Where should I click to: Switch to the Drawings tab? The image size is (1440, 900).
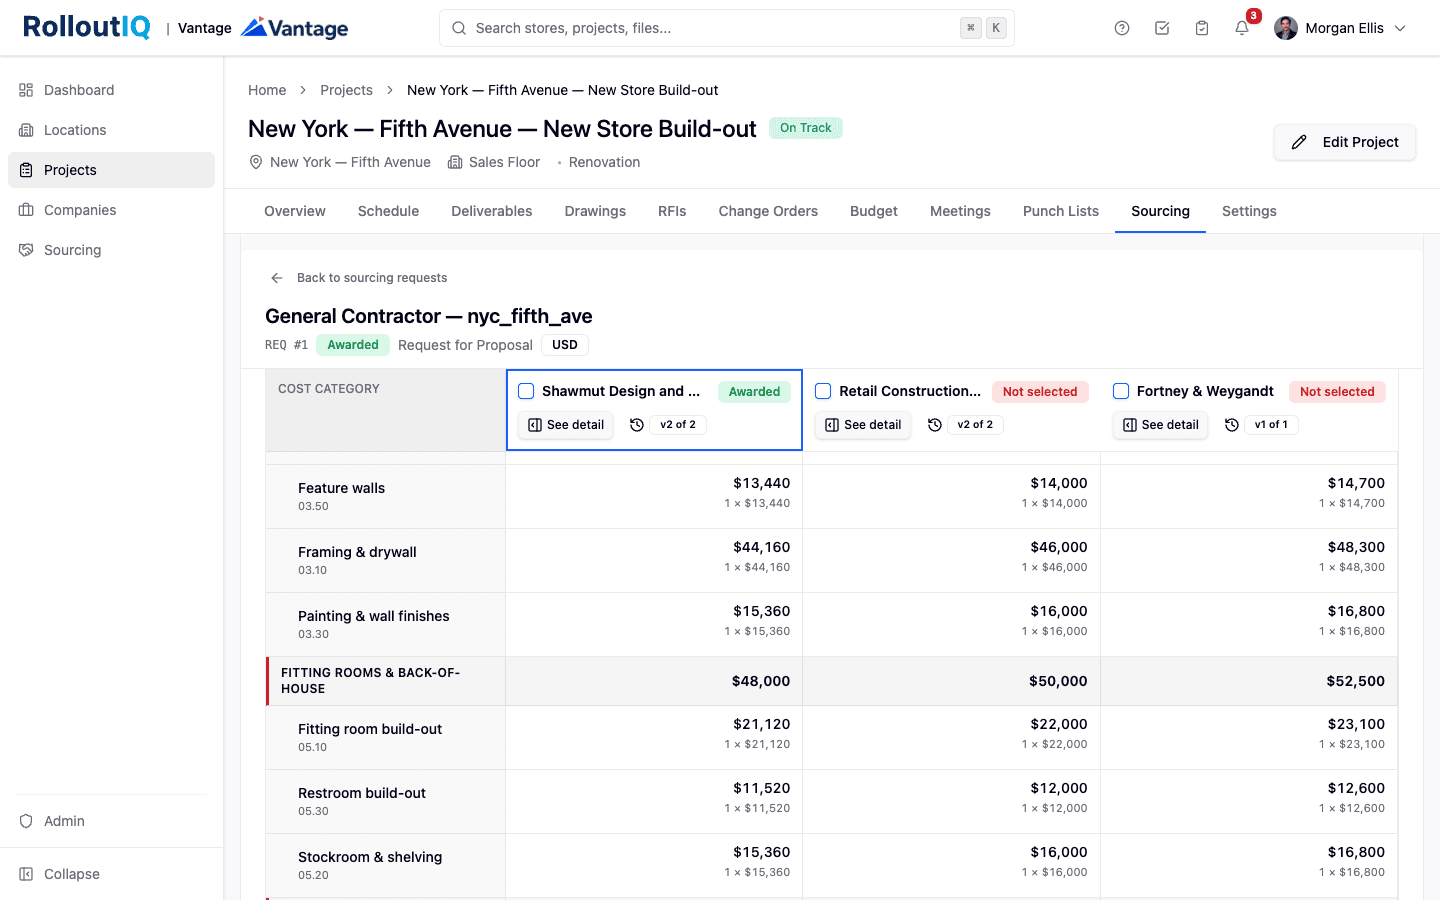point(595,211)
